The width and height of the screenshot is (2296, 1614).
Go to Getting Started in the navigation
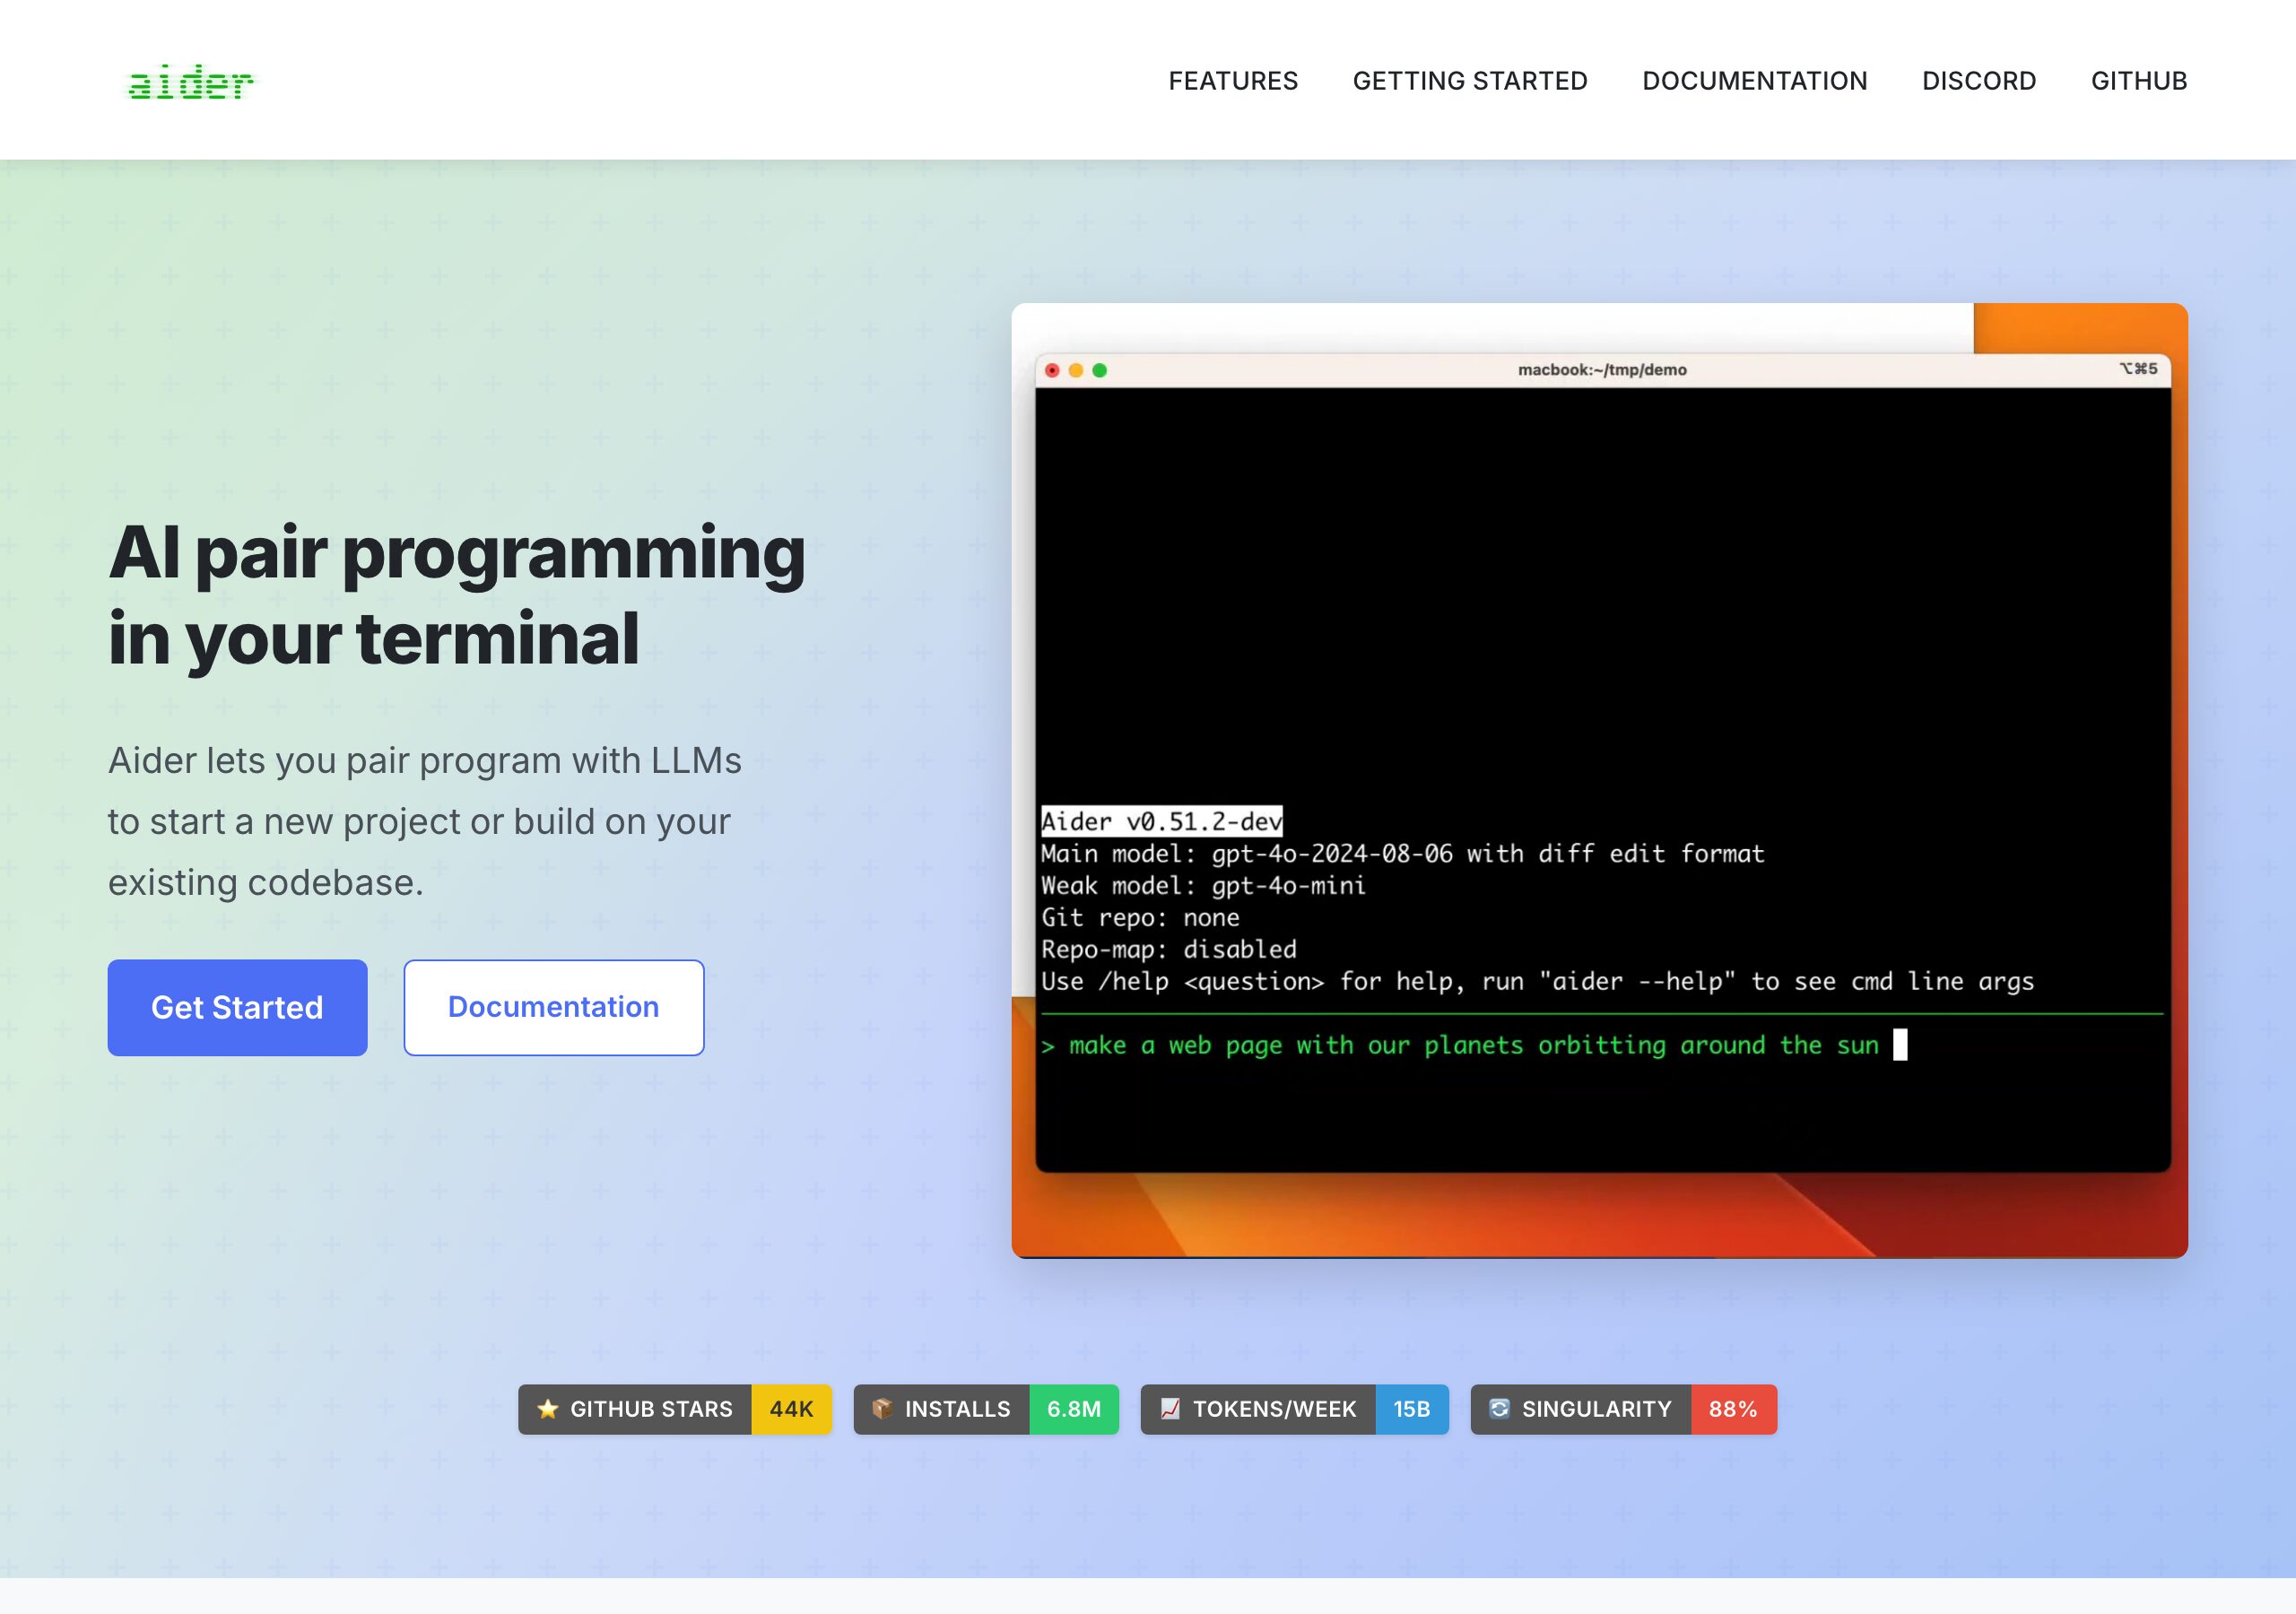(x=1470, y=81)
